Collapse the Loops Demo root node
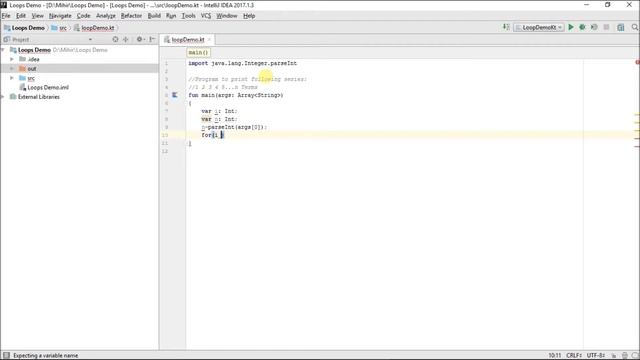Viewport: 640px width, 360px height. tap(3, 50)
